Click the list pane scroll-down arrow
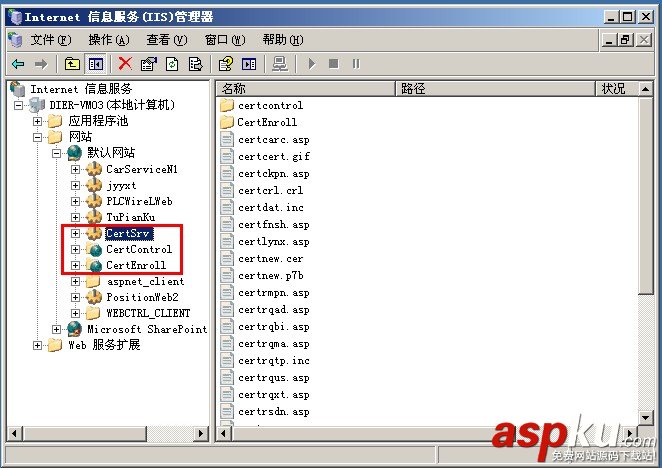Viewport: 662px width, 468px height. point(646,418)
